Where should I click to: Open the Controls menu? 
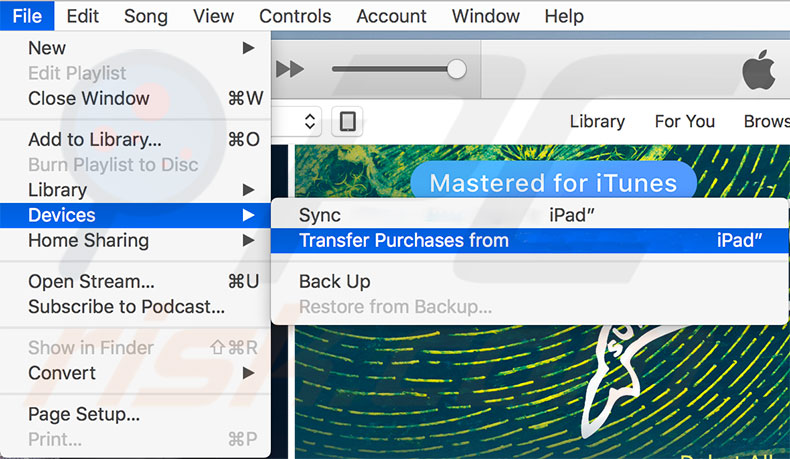click(x=295, y=16)
